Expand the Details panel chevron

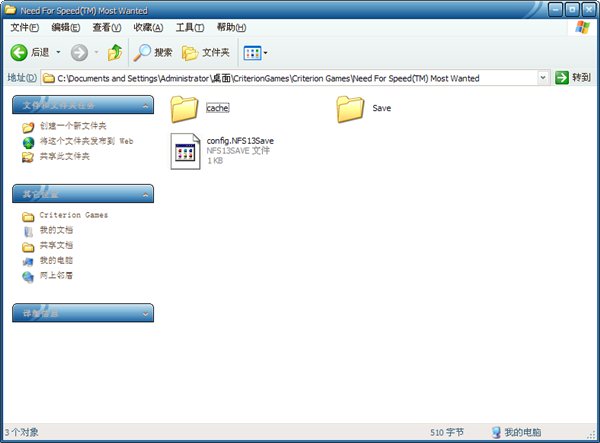point(145,314)
